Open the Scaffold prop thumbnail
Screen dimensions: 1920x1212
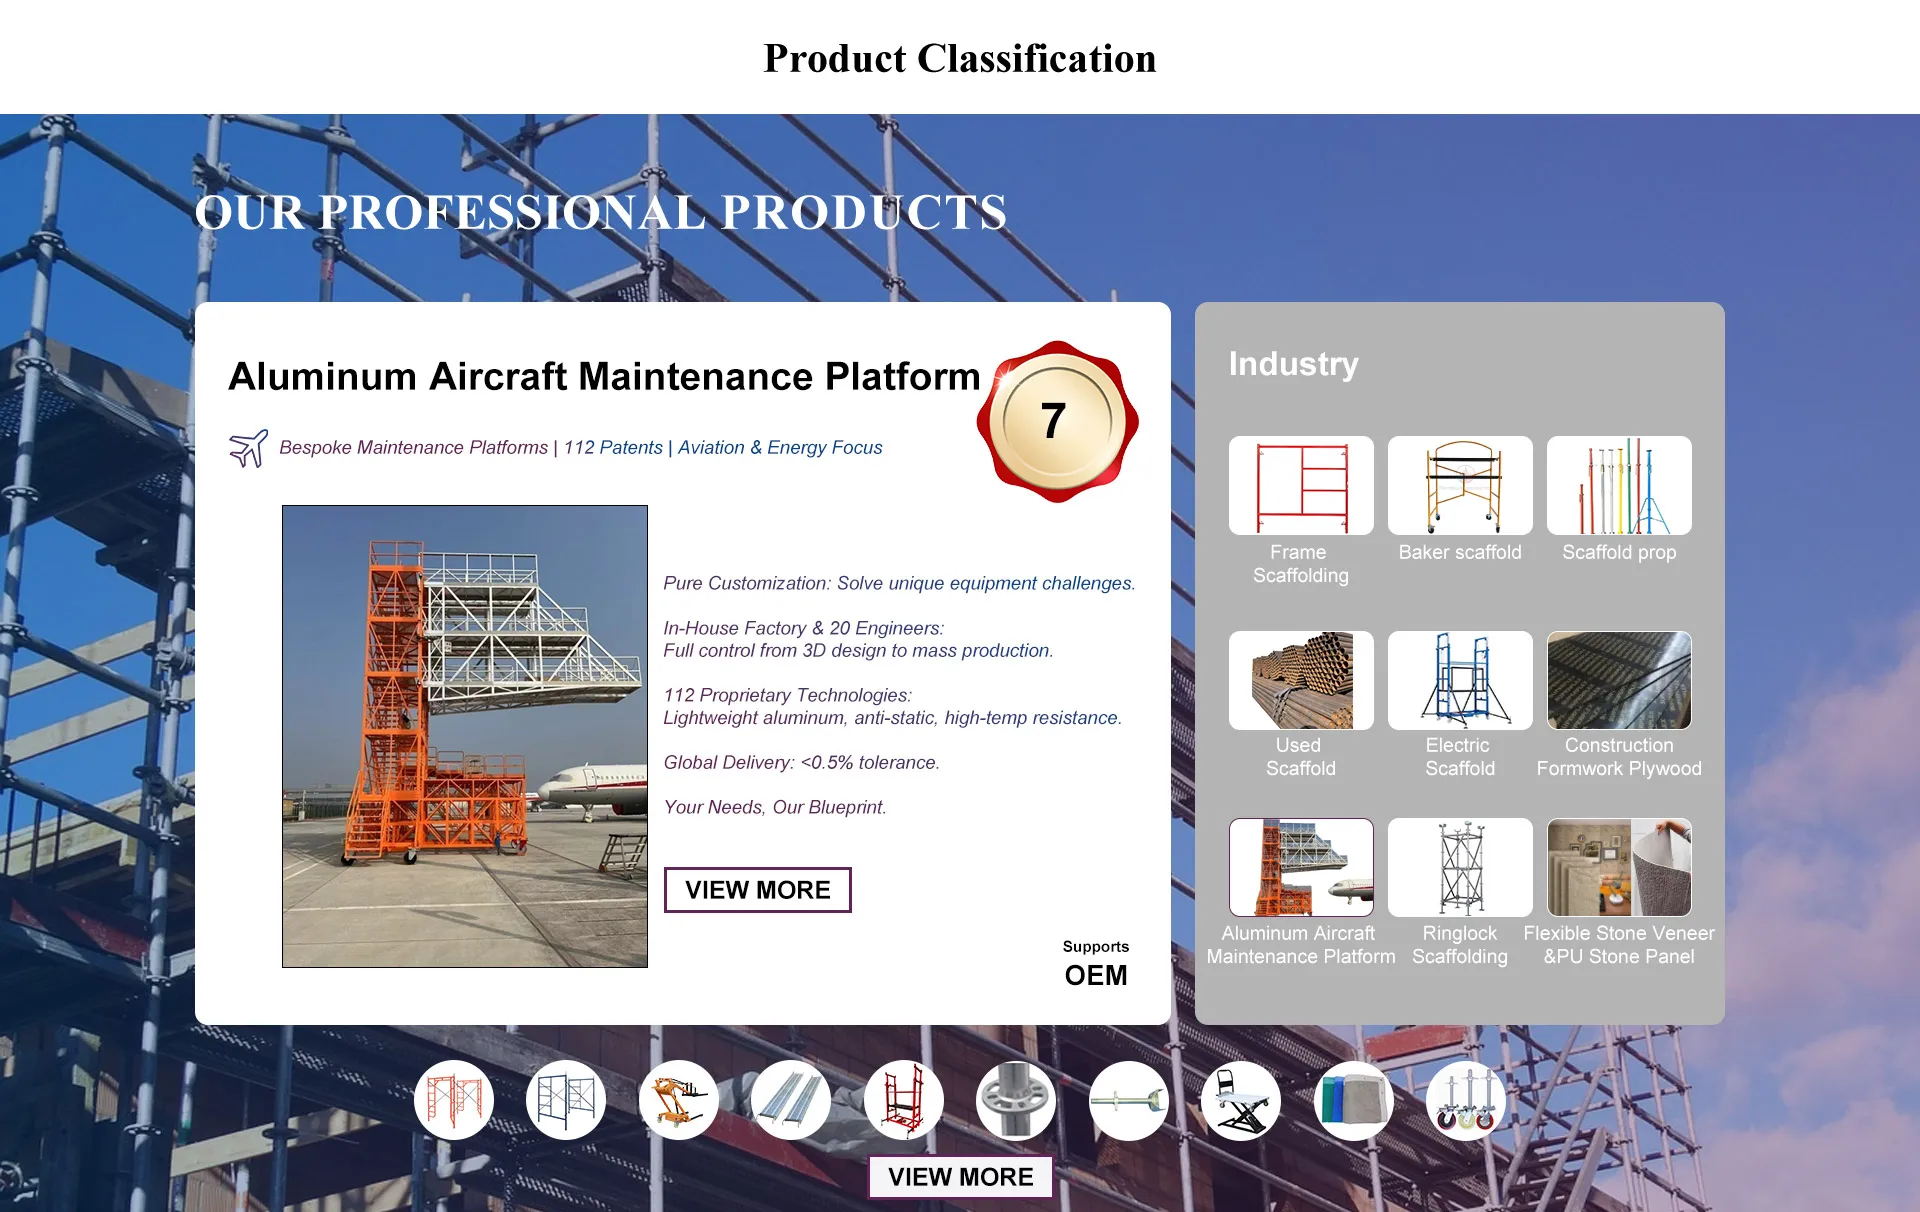(1619, 485)
